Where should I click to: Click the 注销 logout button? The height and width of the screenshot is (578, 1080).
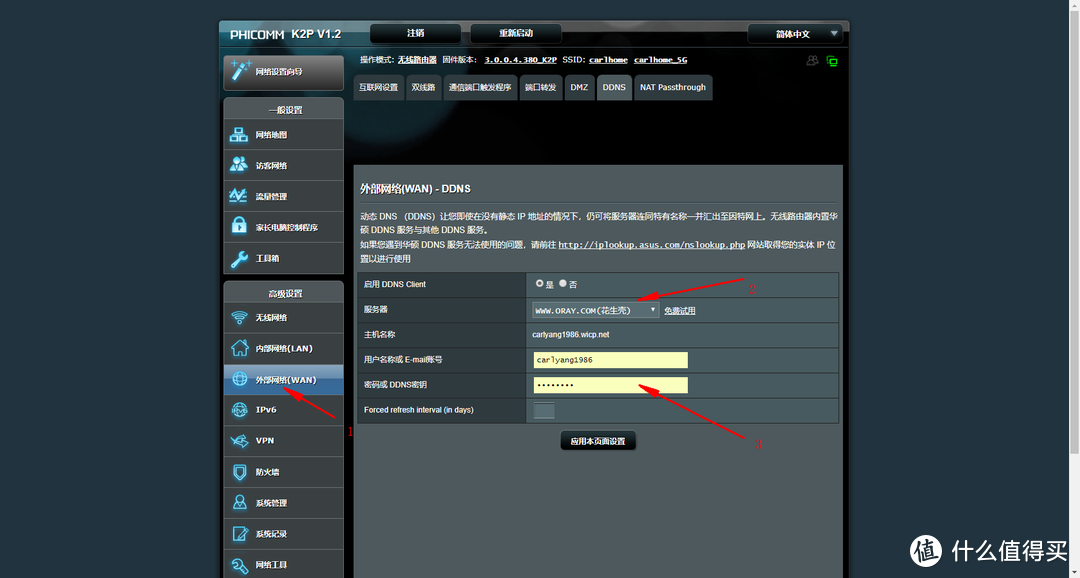415,33
